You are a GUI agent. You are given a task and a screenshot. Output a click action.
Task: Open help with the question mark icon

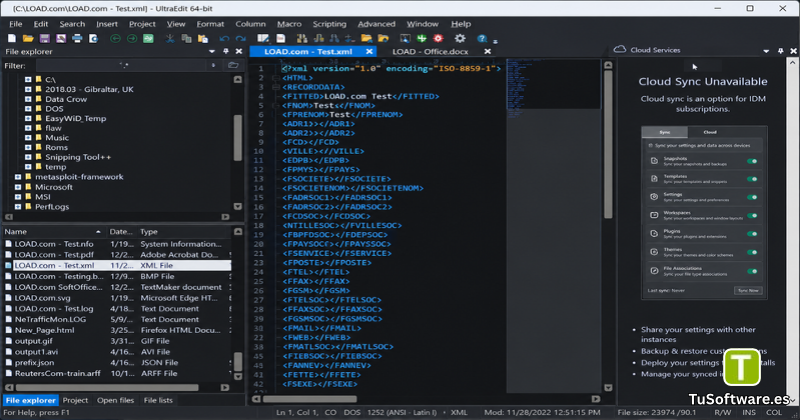(x=482, y=38)
